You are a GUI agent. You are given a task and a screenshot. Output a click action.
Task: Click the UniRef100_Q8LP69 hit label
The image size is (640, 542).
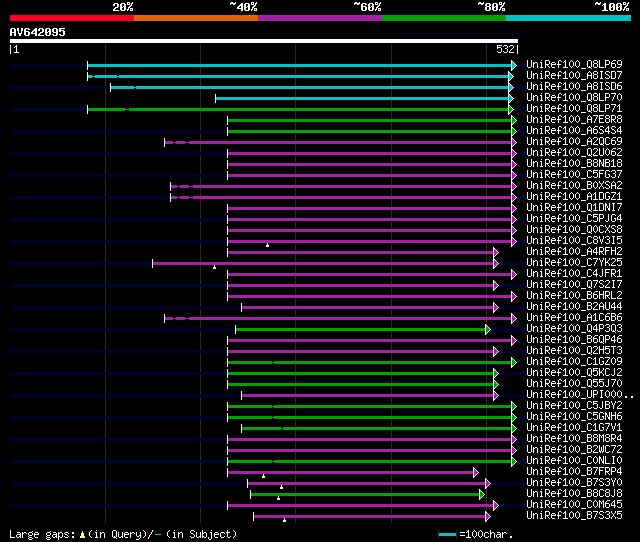(x=574, y=64)
